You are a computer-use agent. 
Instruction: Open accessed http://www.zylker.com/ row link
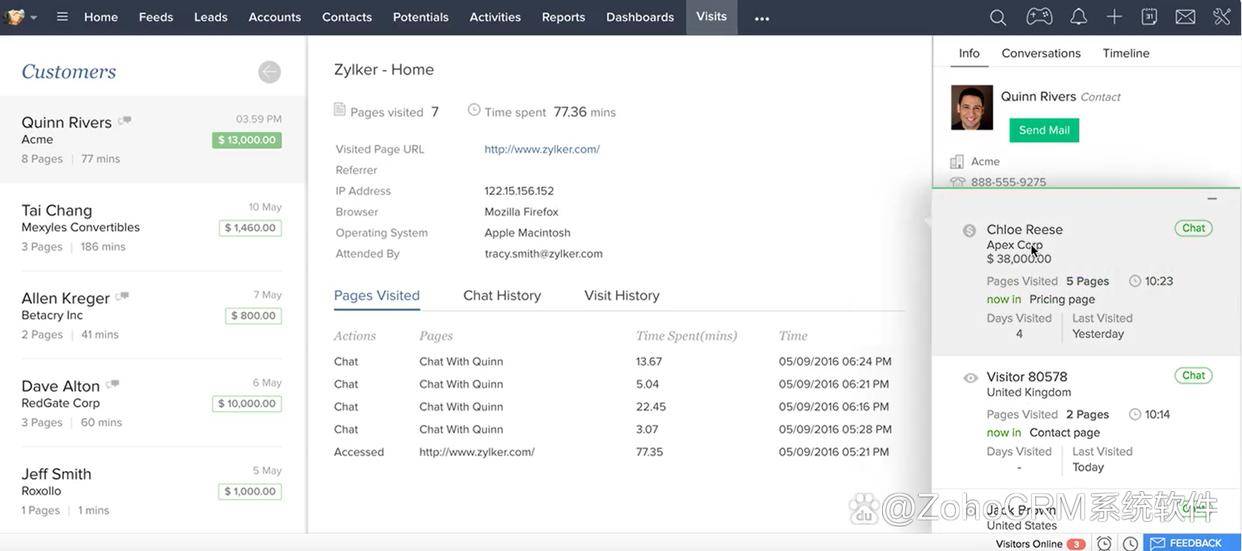click(477, 452)
